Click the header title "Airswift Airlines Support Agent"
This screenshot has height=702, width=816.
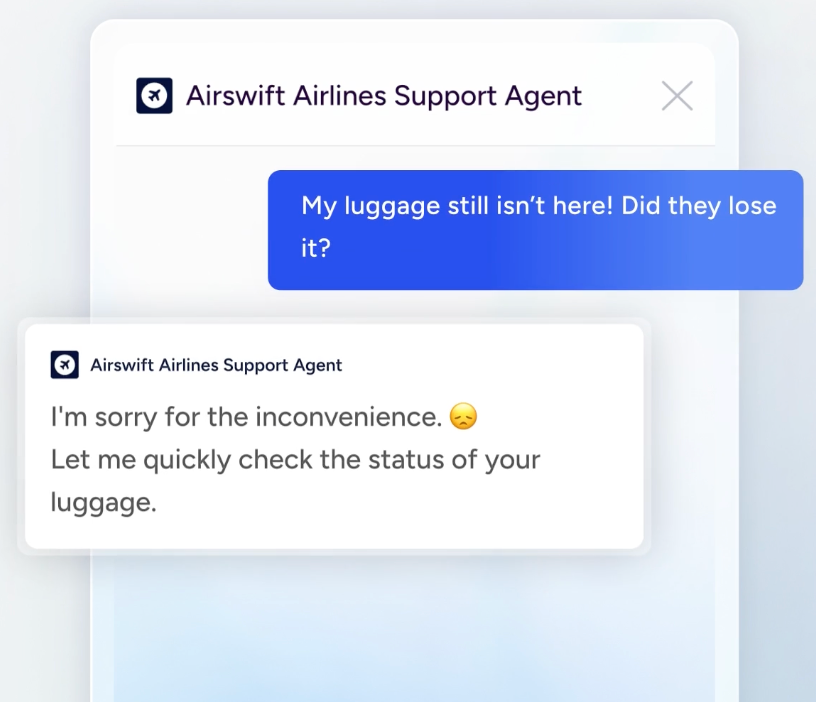(383, 96)
